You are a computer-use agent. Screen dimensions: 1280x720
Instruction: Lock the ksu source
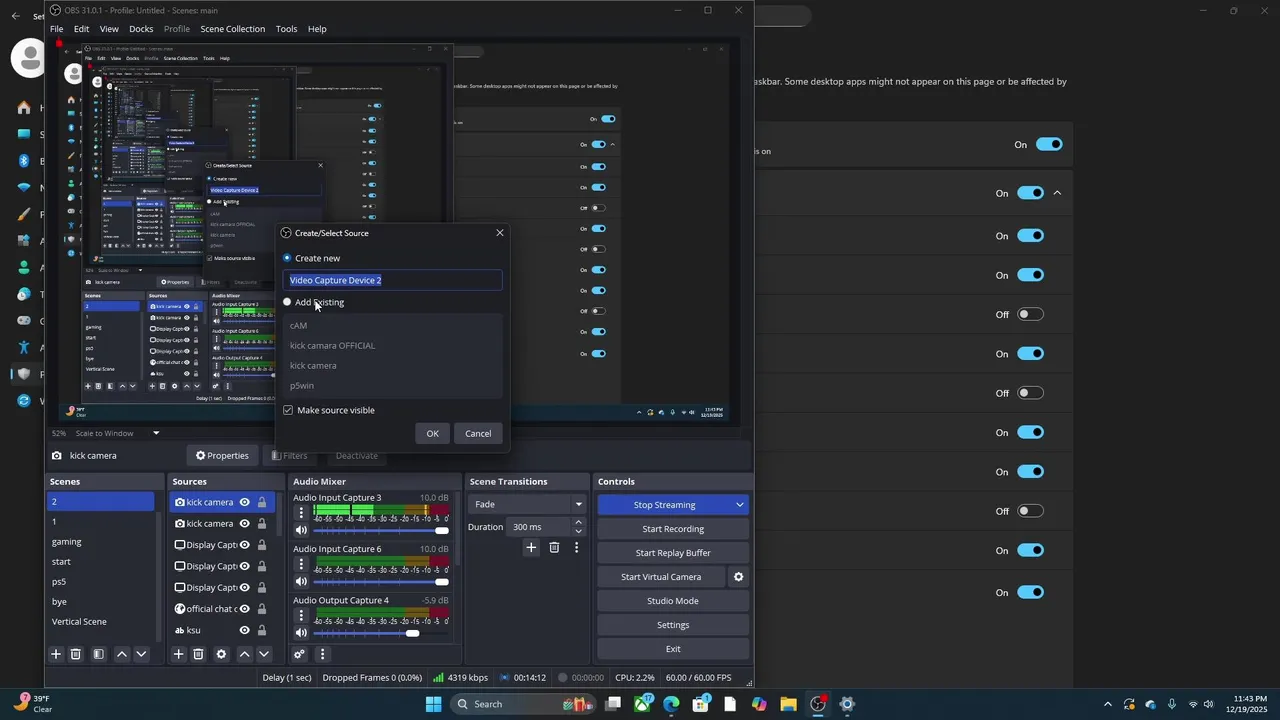pyautogui.click(x=262, y=630)
